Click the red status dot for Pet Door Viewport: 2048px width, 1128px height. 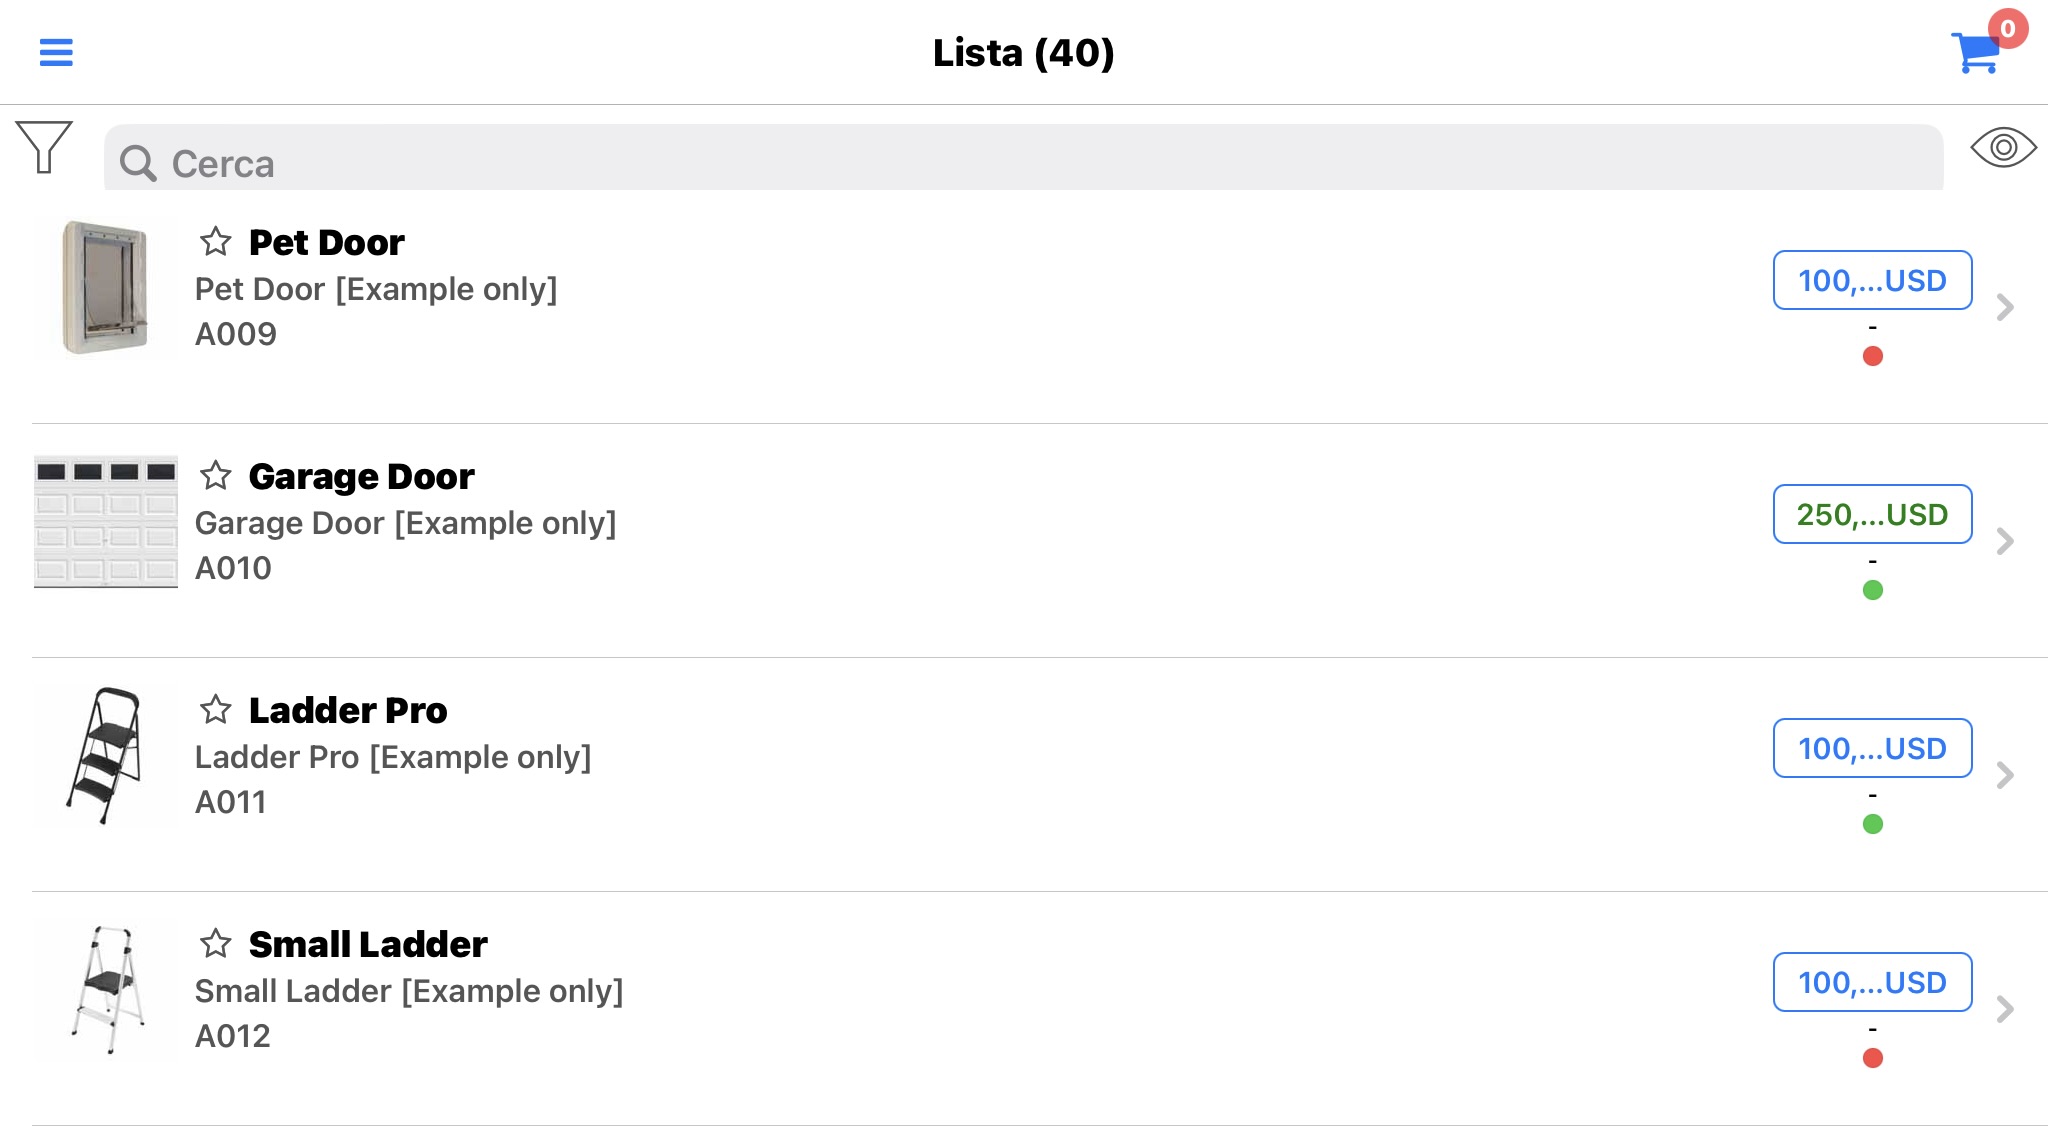(1873, 356)
